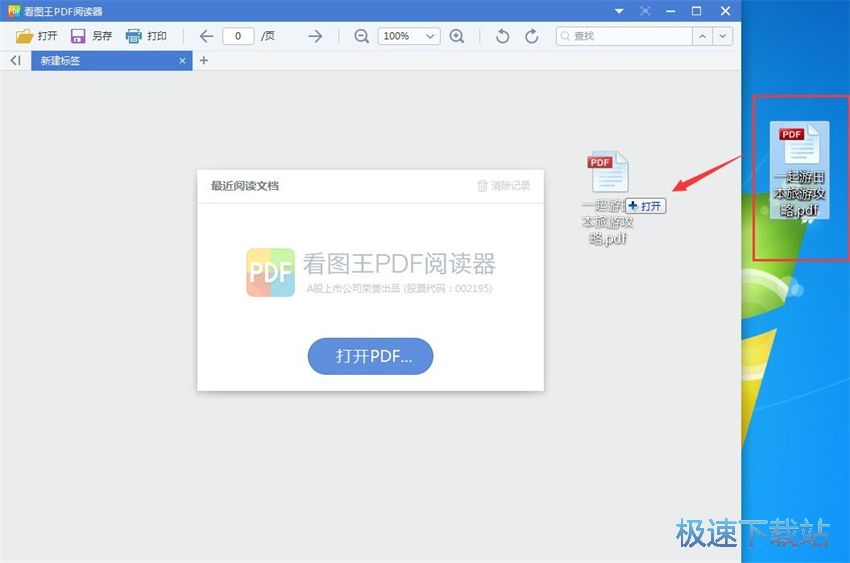Go to previous page with left arrow
This screenshot has height=563, width=850.
[206, 36]
